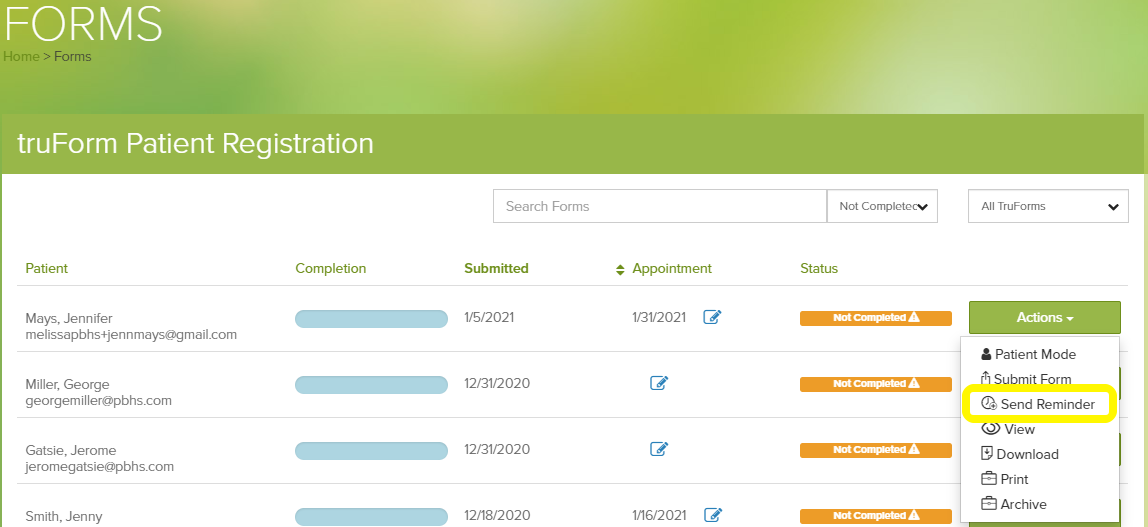1148x527 pixels.
Task: Click the Patient Mode person icon
Action: [x=986, y=354]
